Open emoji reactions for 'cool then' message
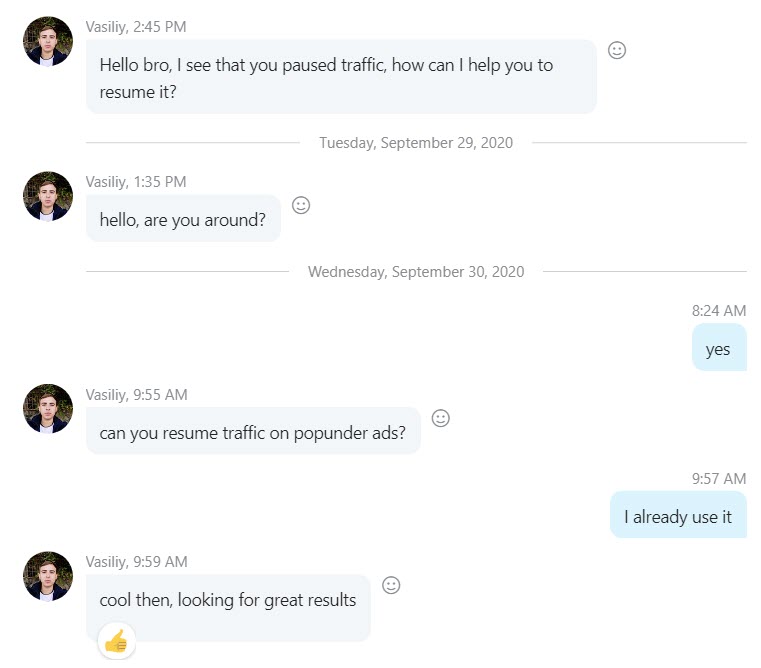This screenshot has width=761, height=668. click(391, 585)
